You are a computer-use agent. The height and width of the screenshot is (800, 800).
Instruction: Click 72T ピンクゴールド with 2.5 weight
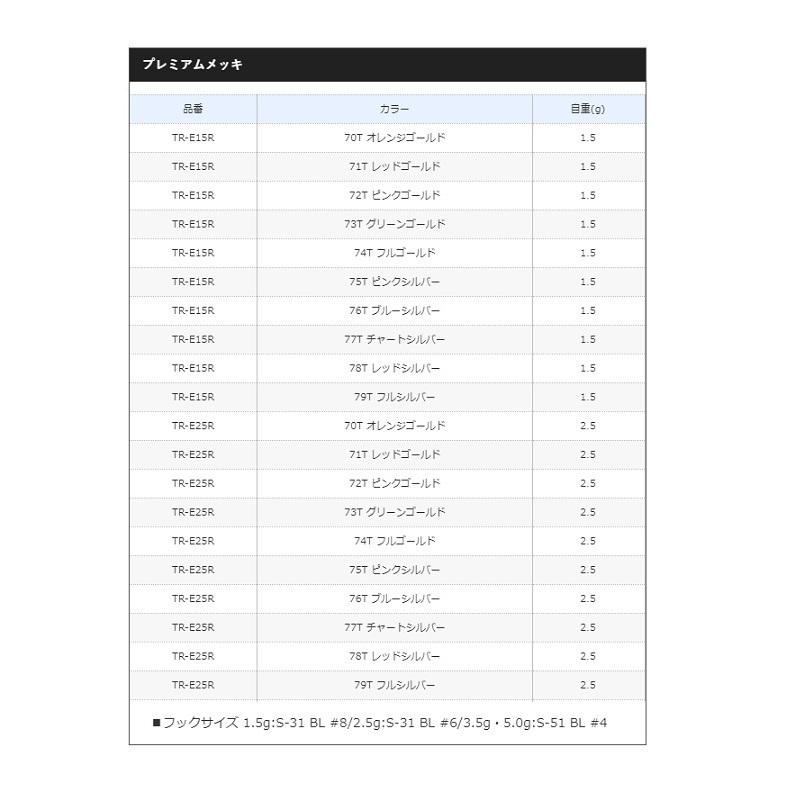tap(394, 484)
